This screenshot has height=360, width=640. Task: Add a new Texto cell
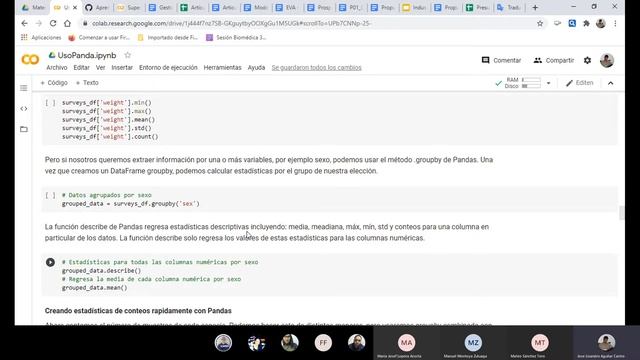pyautogui.click(x=87, y=83)
